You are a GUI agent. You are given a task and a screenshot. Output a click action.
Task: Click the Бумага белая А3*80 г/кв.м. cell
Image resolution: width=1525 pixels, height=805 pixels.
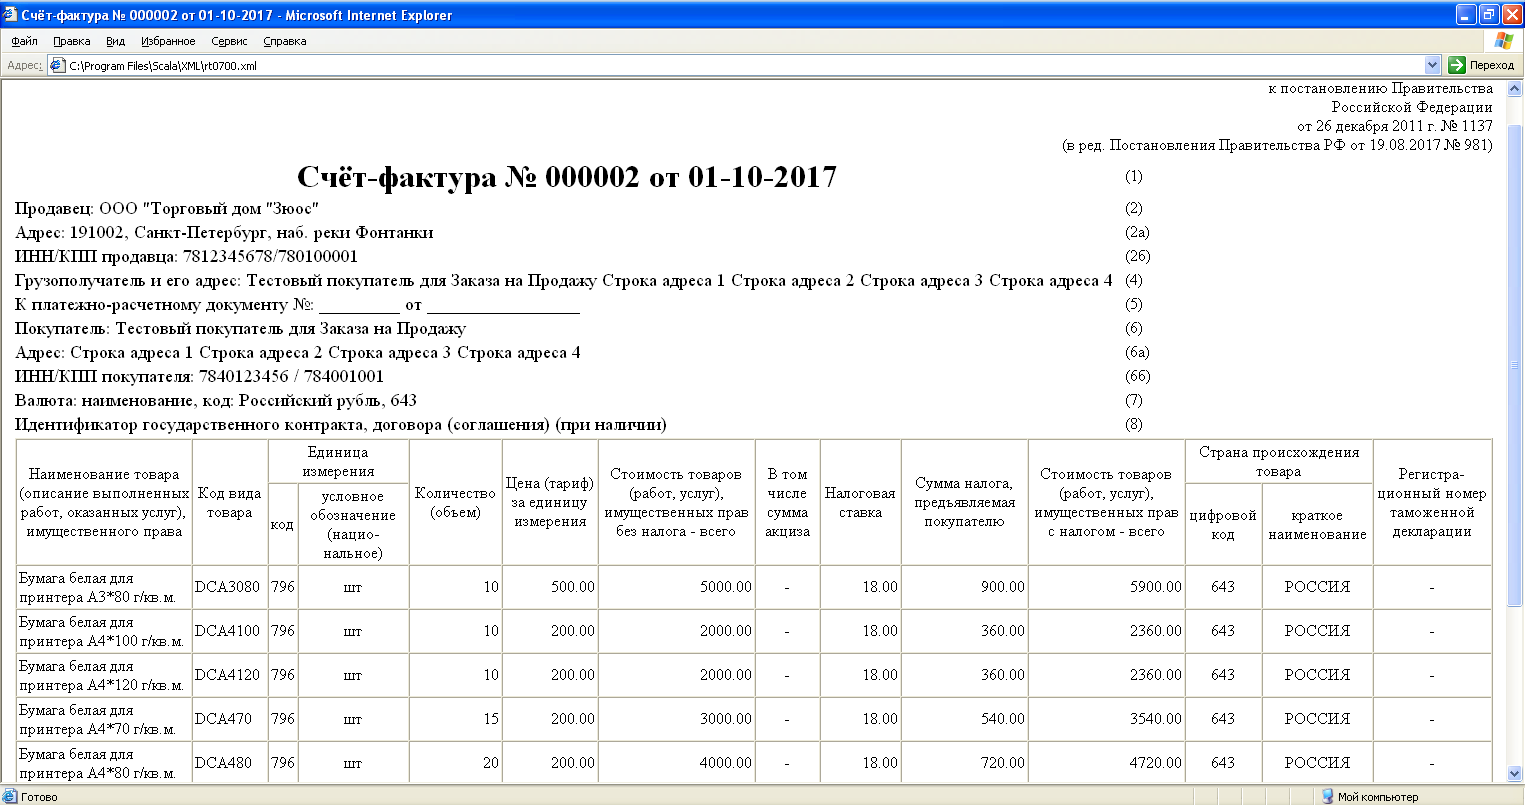(104, 587)
